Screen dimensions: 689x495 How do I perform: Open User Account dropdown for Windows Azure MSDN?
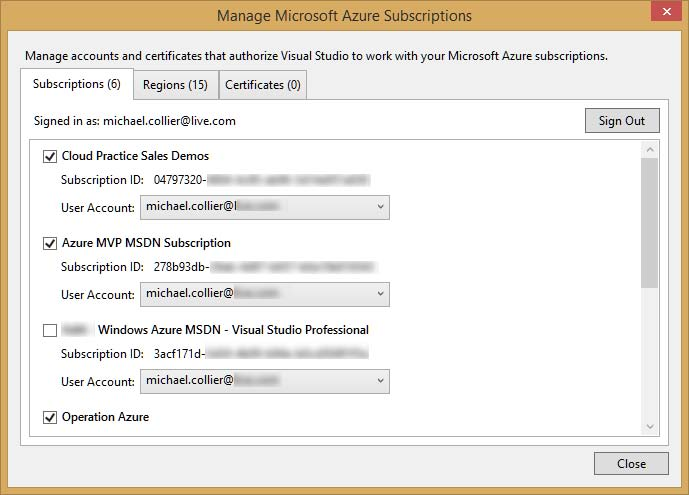(264, 381)
